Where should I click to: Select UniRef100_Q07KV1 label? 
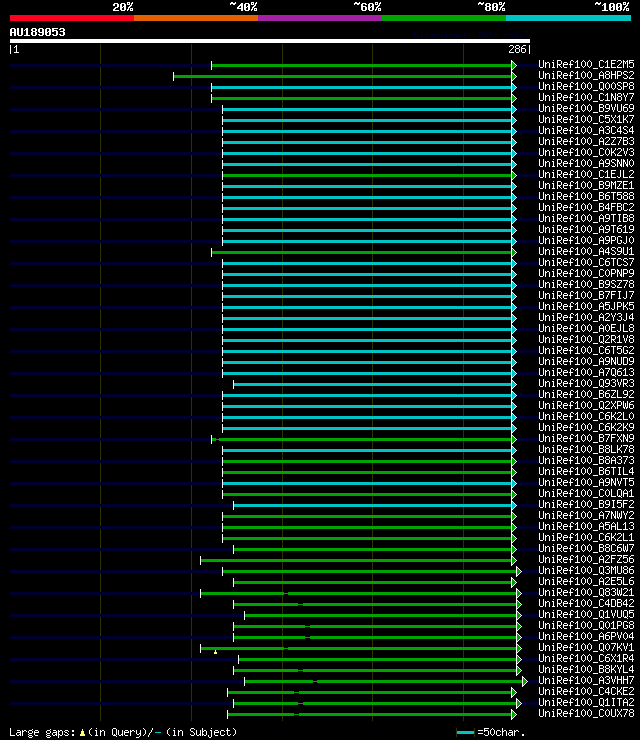tap(586, 648)
